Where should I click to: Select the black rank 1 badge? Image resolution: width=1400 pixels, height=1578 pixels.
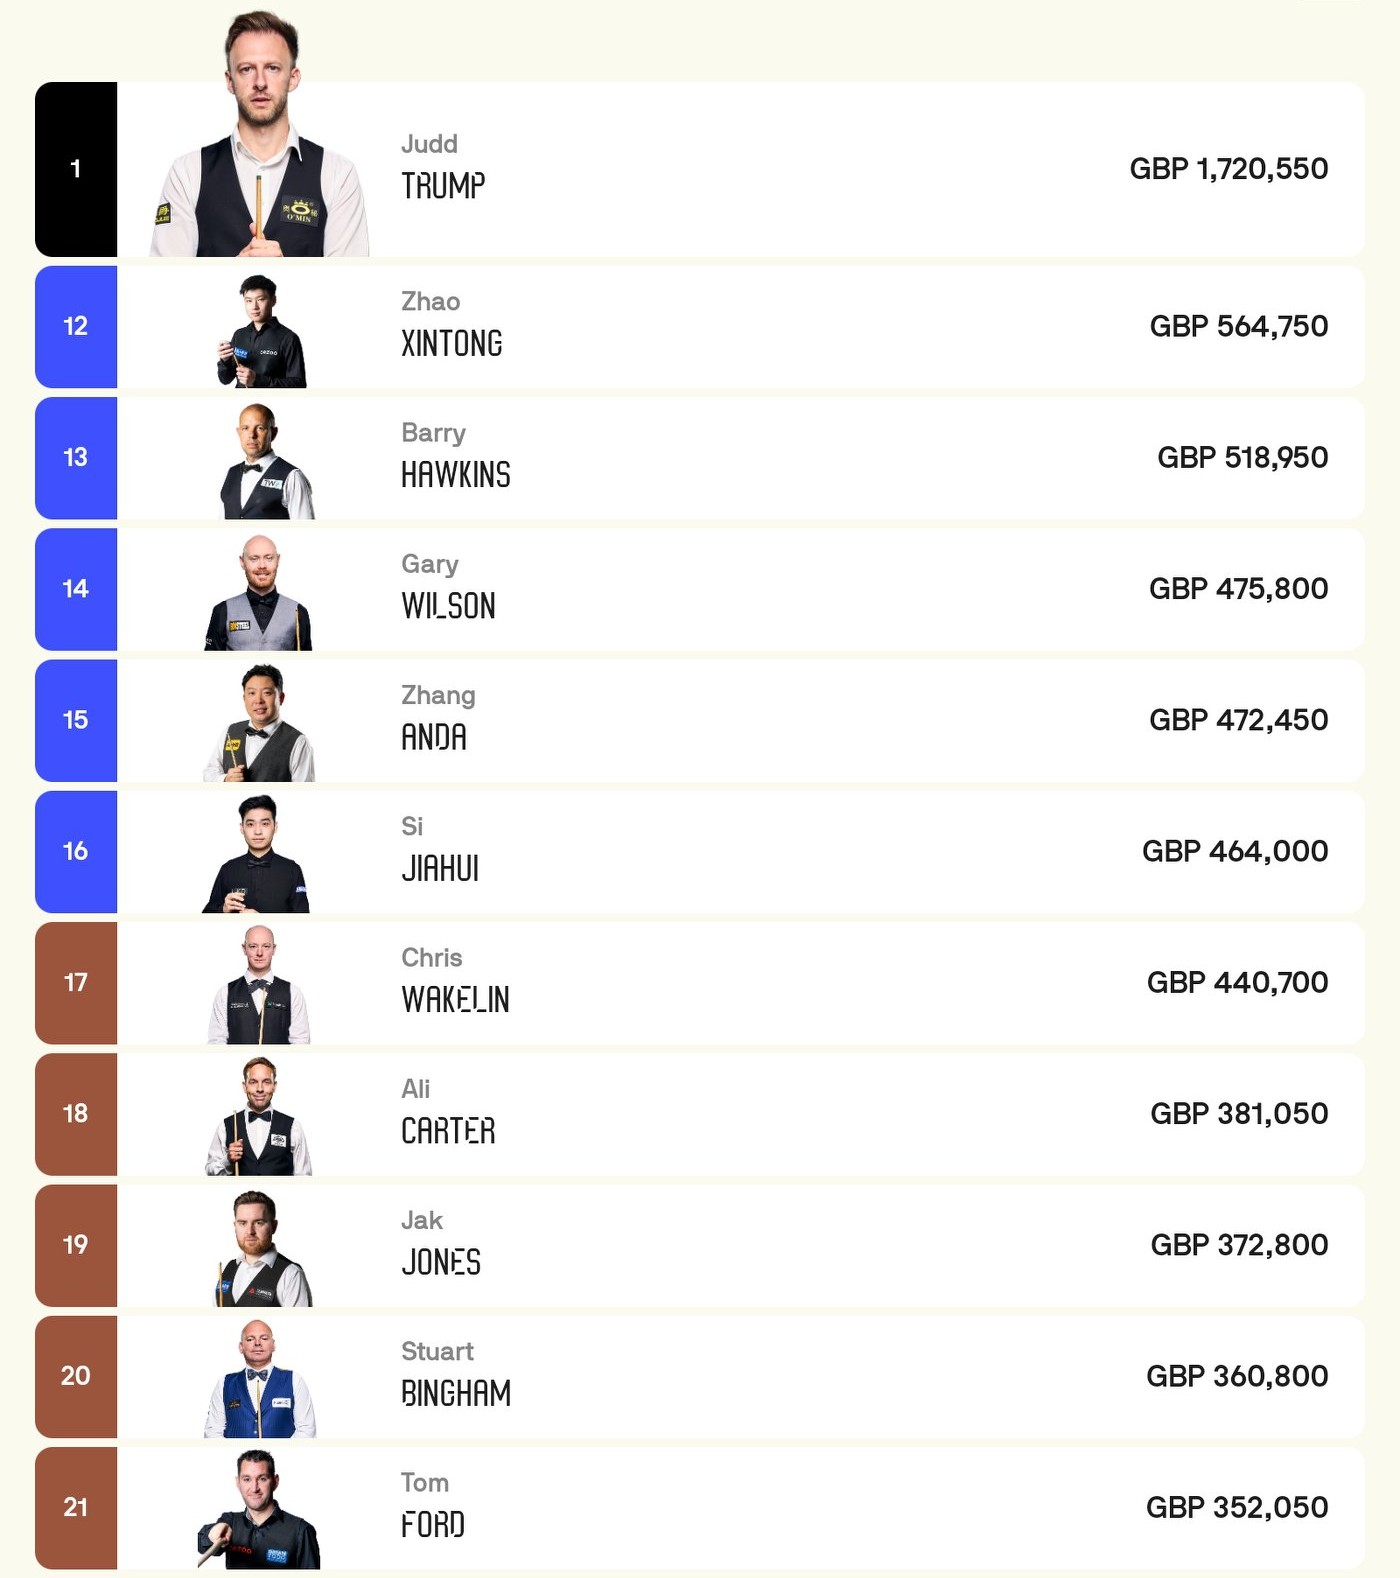pyautogui.click(x=76, y=169)
